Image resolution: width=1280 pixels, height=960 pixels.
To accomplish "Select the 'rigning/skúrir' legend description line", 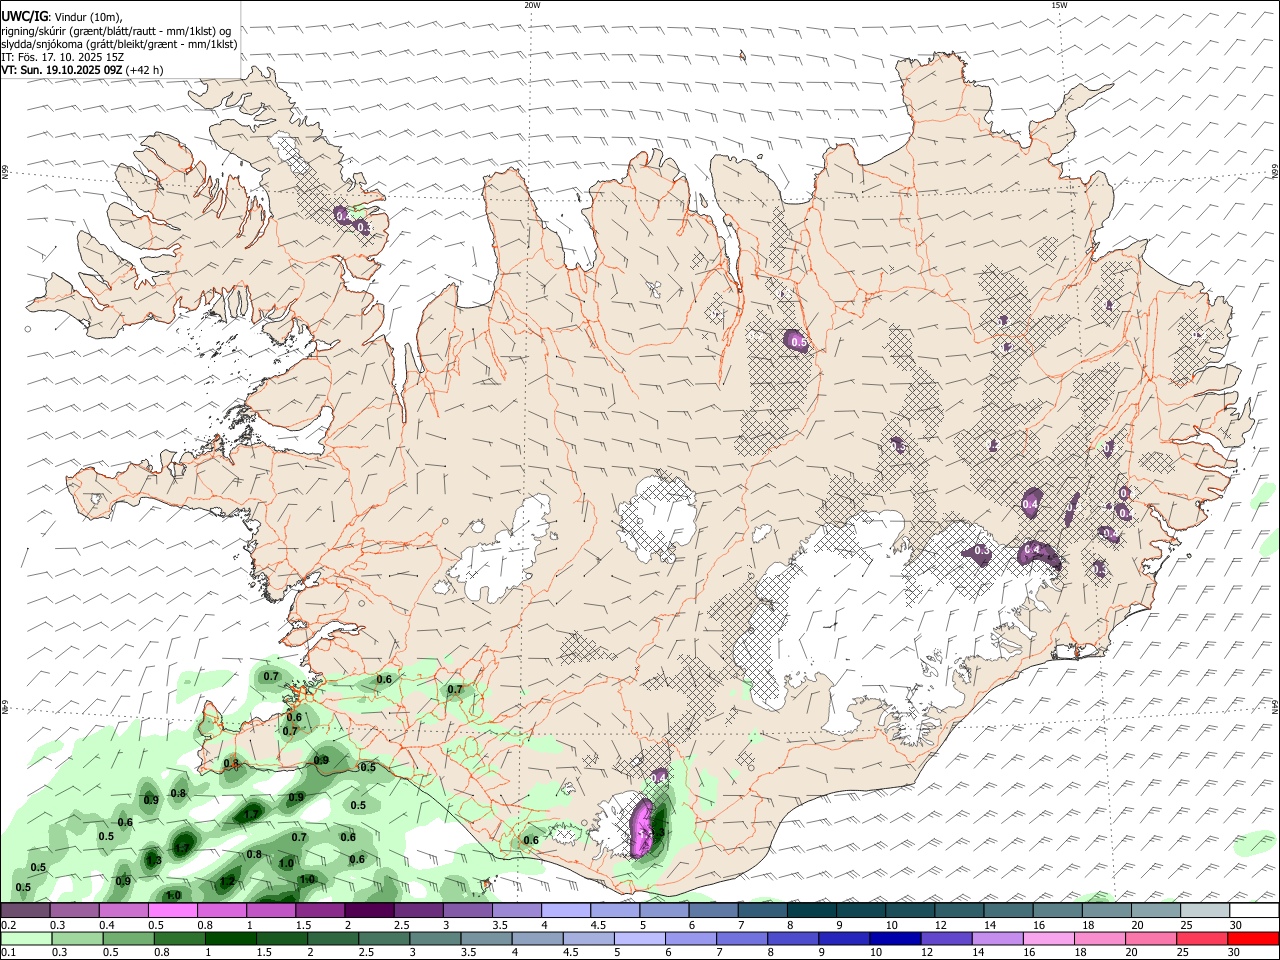I will coord(117,30).
